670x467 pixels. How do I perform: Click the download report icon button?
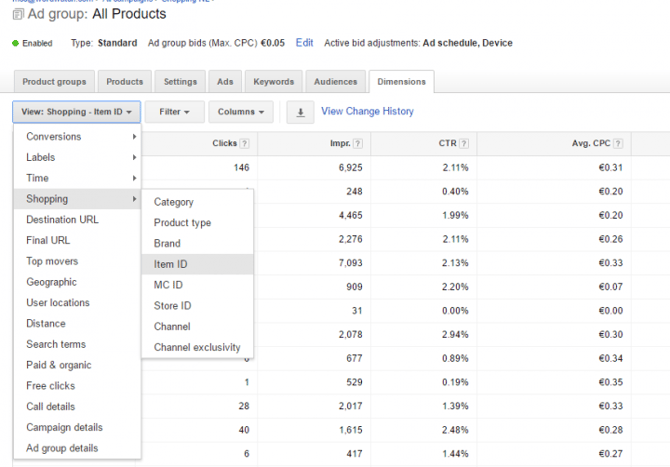pos(300,112)
